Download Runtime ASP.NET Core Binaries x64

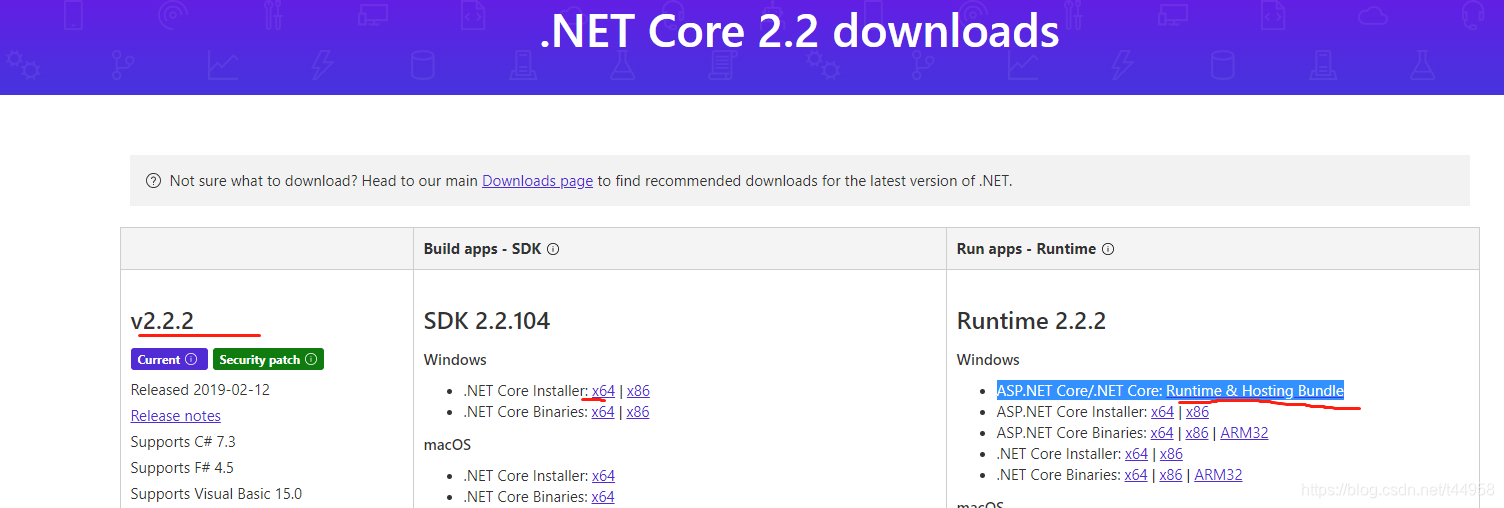point(1162,433)
